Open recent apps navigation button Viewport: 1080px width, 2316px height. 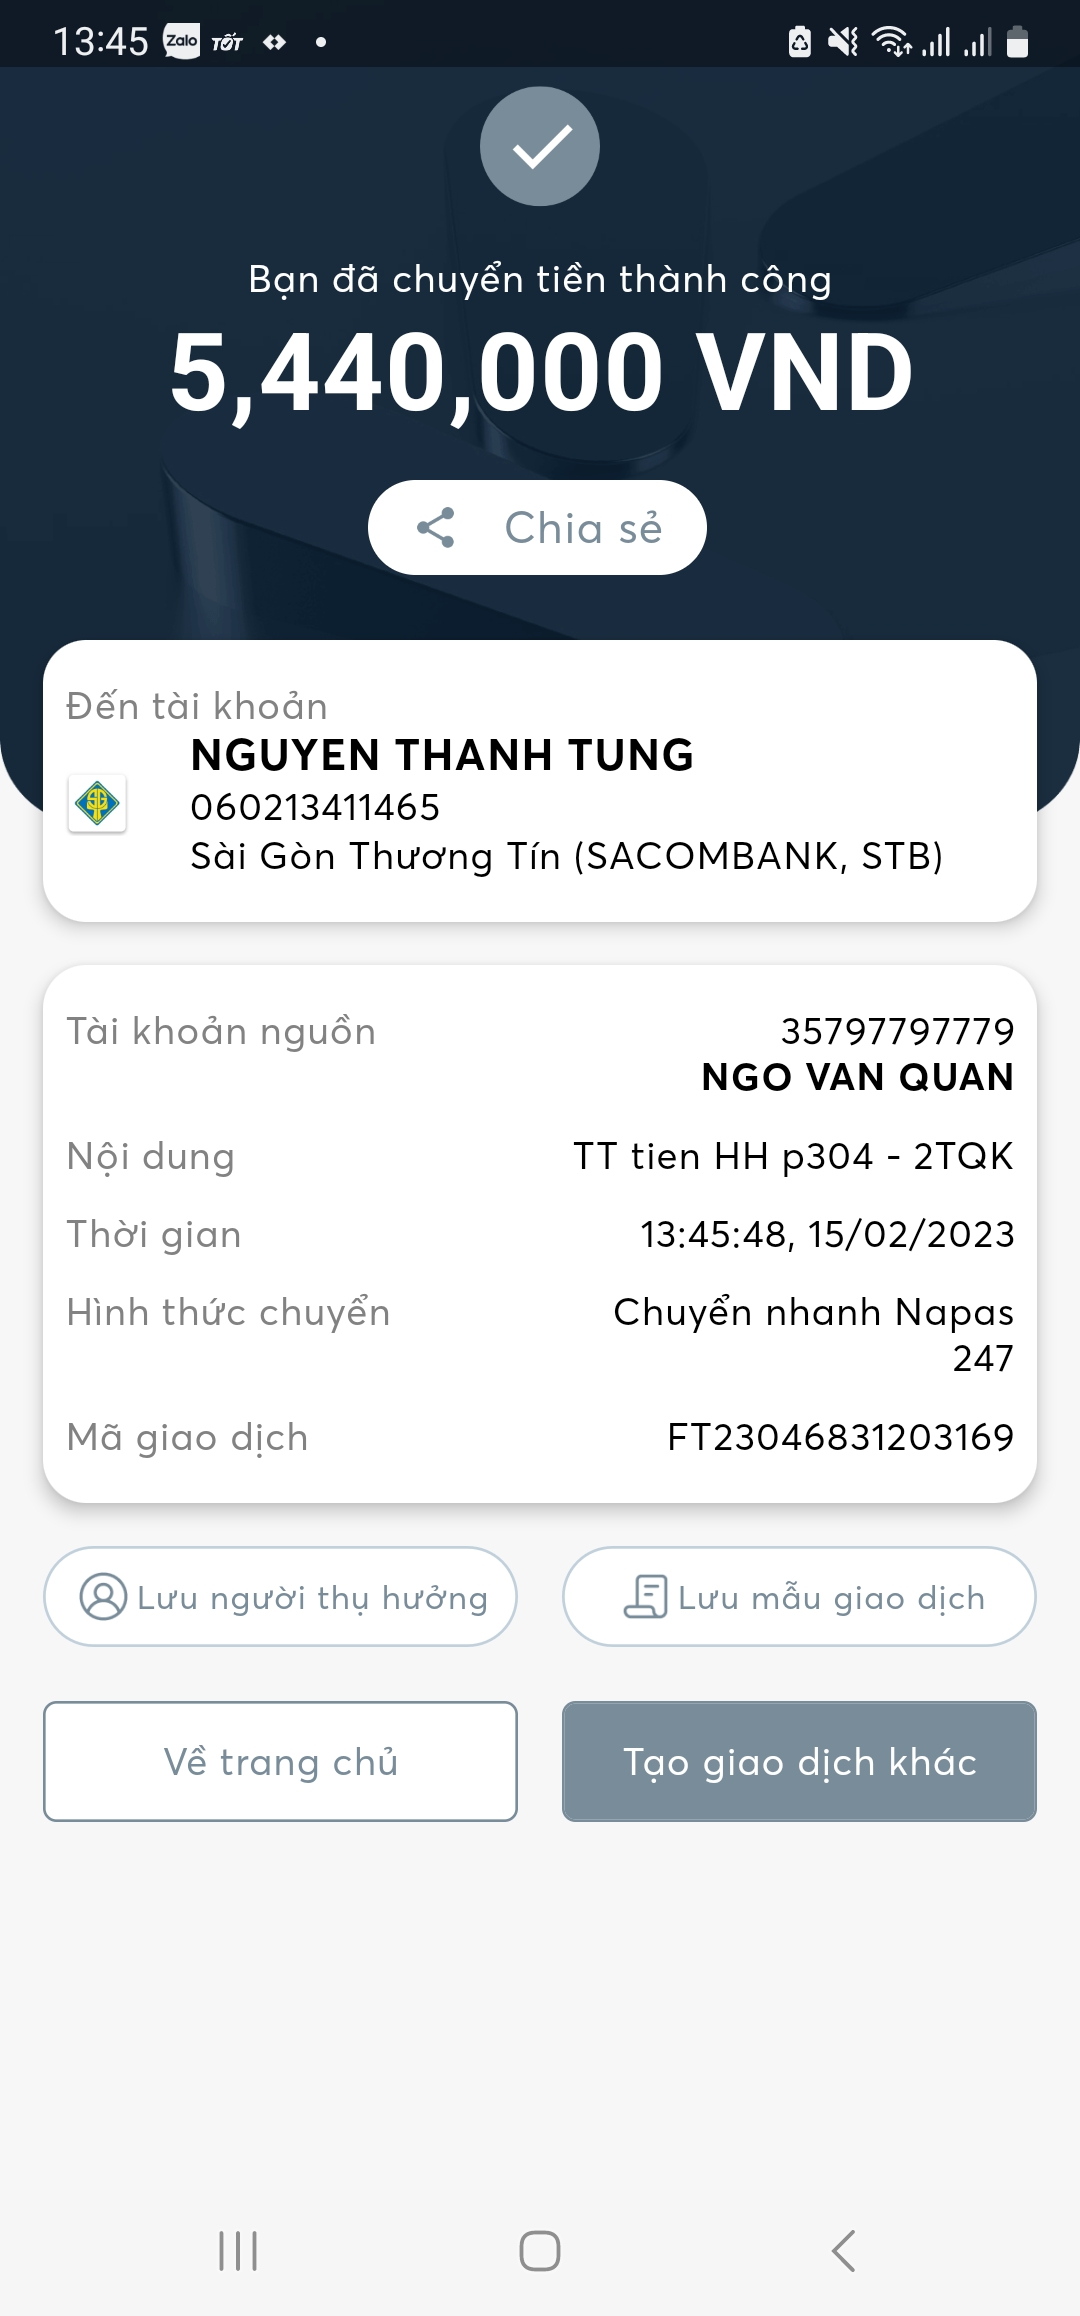coord(238,2251)
